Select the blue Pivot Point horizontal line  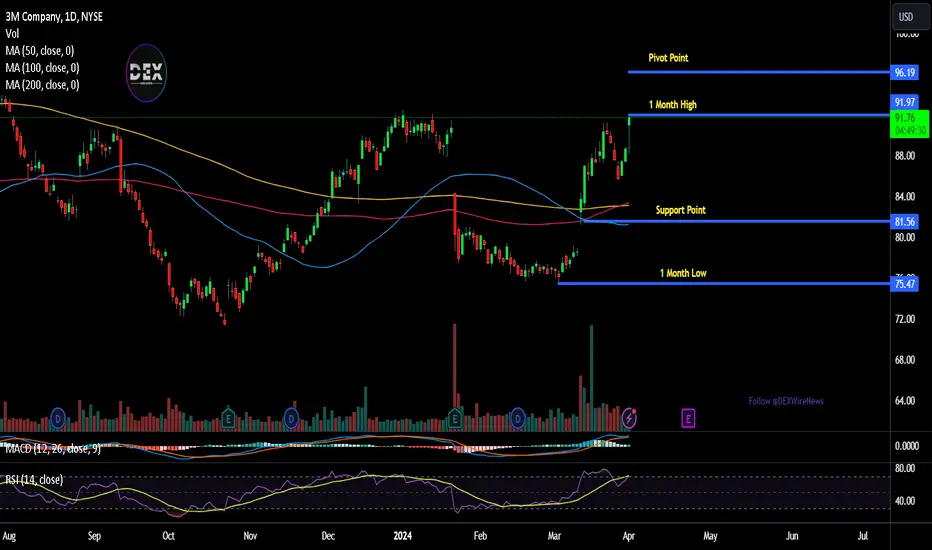coord(758,72)
